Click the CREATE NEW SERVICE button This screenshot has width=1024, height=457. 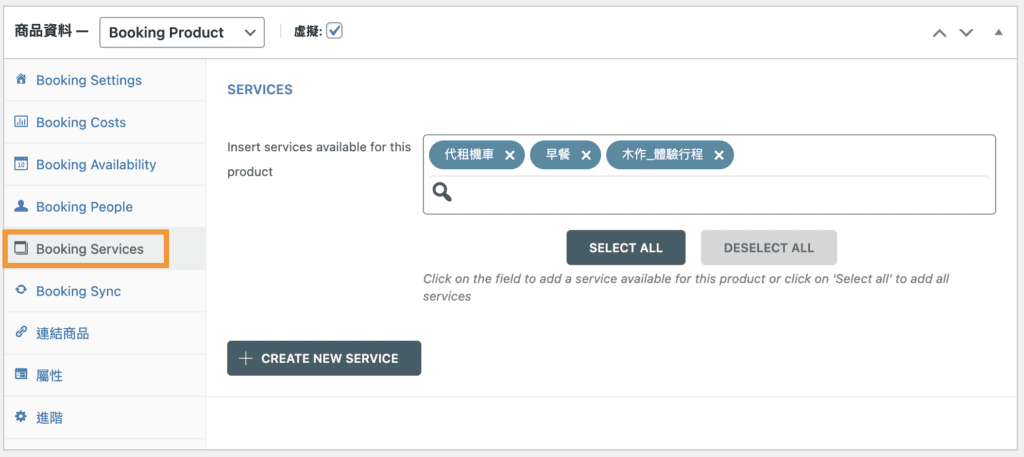pyautogui.click(x=324, y=358)
